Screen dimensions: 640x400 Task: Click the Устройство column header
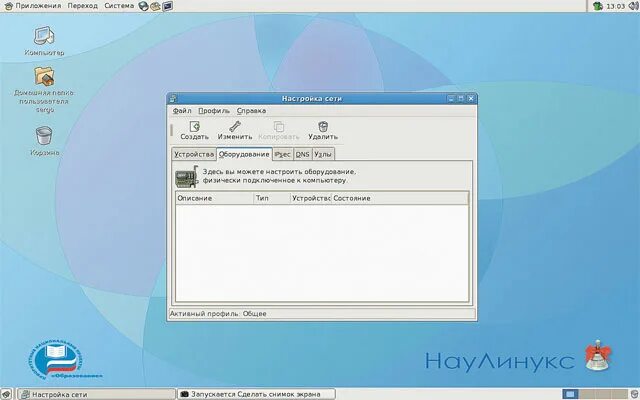point(311,198)
